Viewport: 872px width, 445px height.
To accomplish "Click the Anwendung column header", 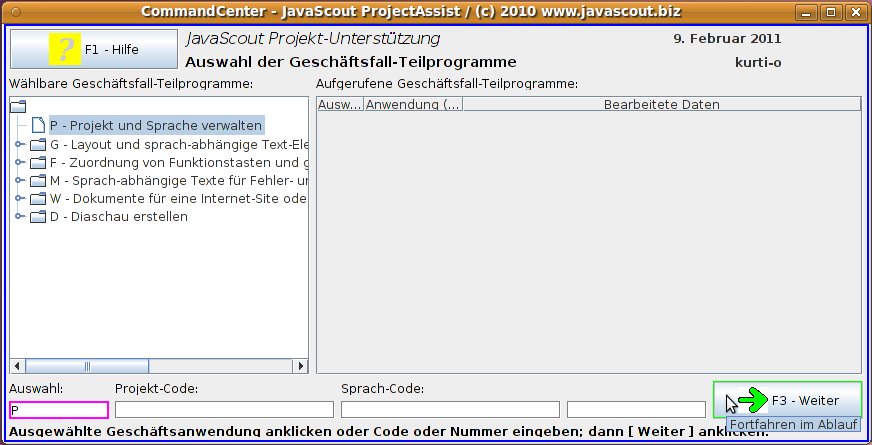I will pos(413,104).
